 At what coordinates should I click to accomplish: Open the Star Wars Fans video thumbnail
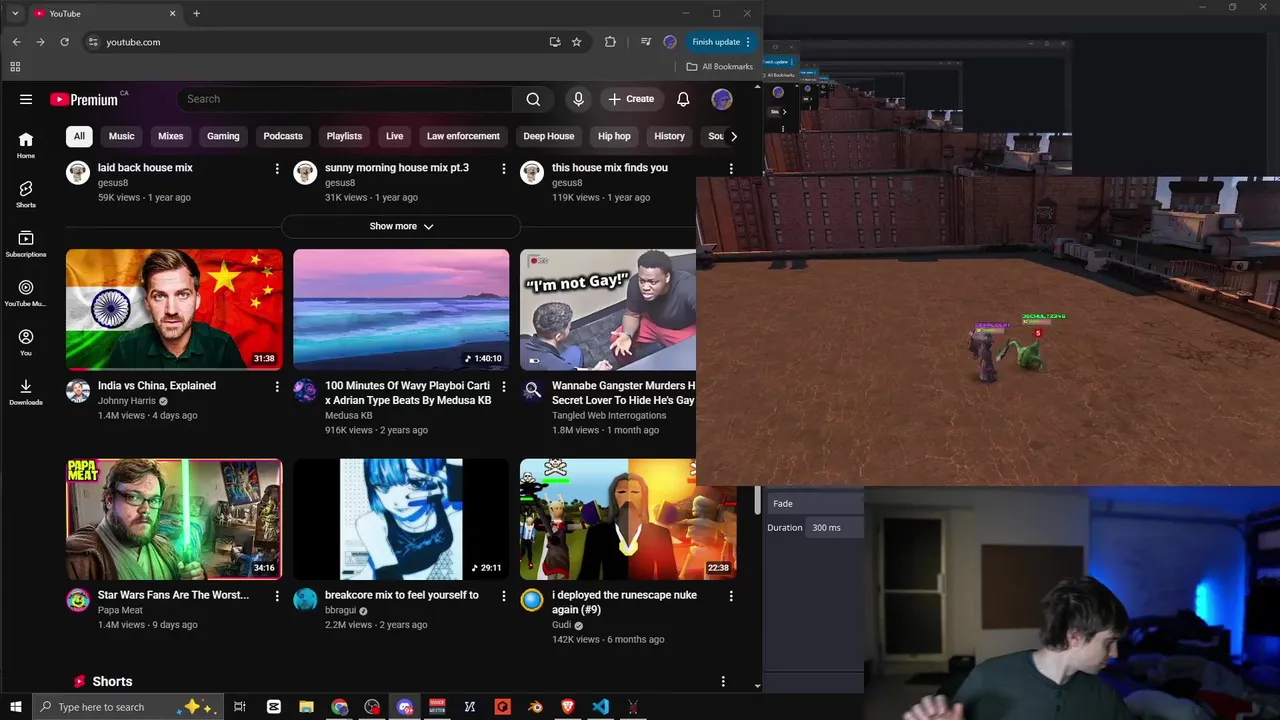(174, 519)
